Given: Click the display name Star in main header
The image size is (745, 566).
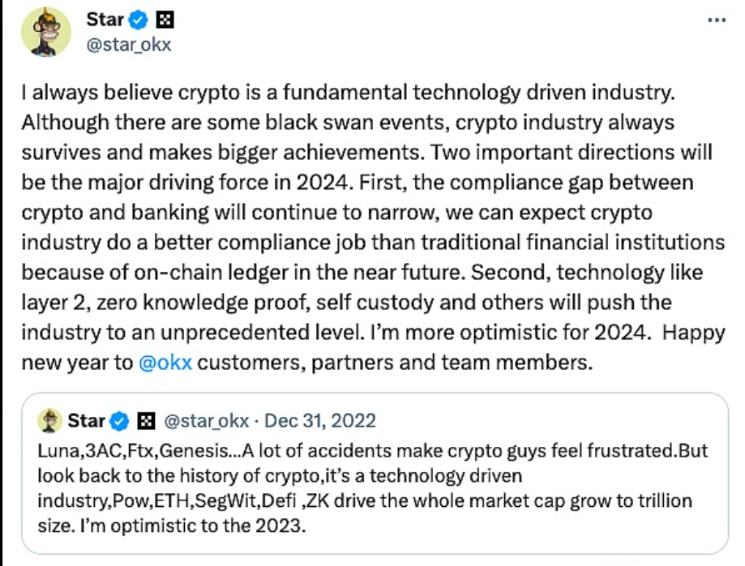Looking at the screenshot, I should point(107,20).
